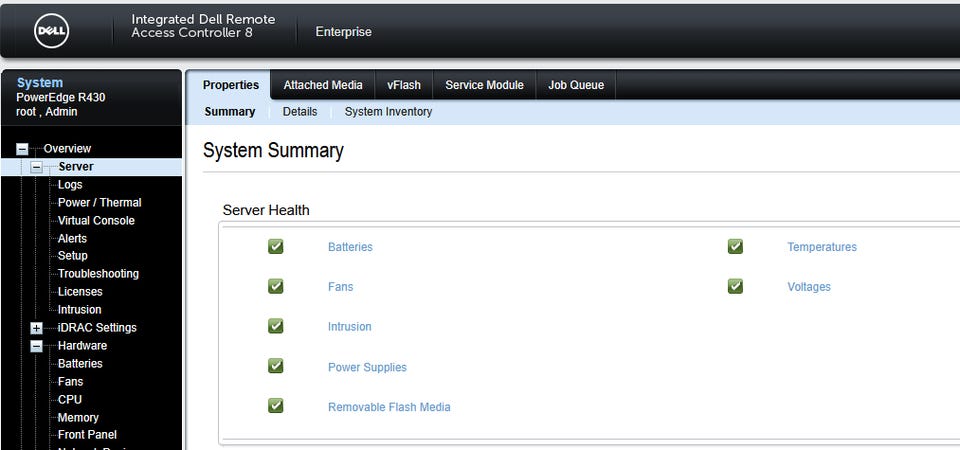
Task: Click the Dell logo icon
Action: 52,32
